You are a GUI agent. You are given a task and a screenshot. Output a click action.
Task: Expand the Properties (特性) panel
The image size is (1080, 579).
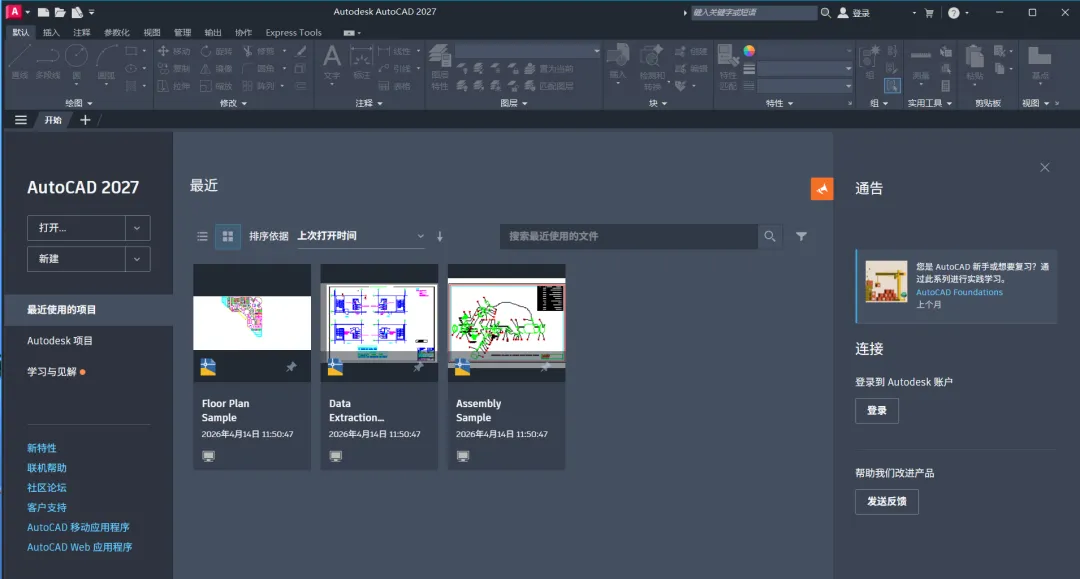click(780, 103)
